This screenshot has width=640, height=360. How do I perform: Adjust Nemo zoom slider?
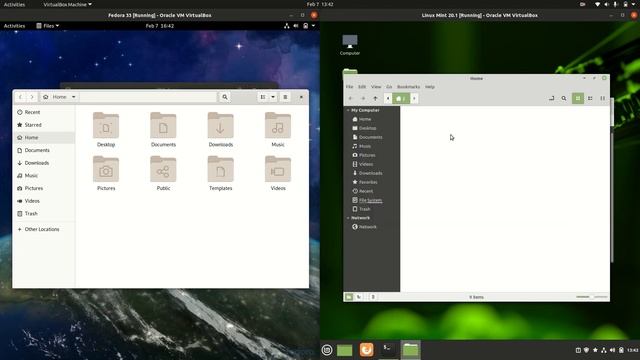click(x=592, y=297)
